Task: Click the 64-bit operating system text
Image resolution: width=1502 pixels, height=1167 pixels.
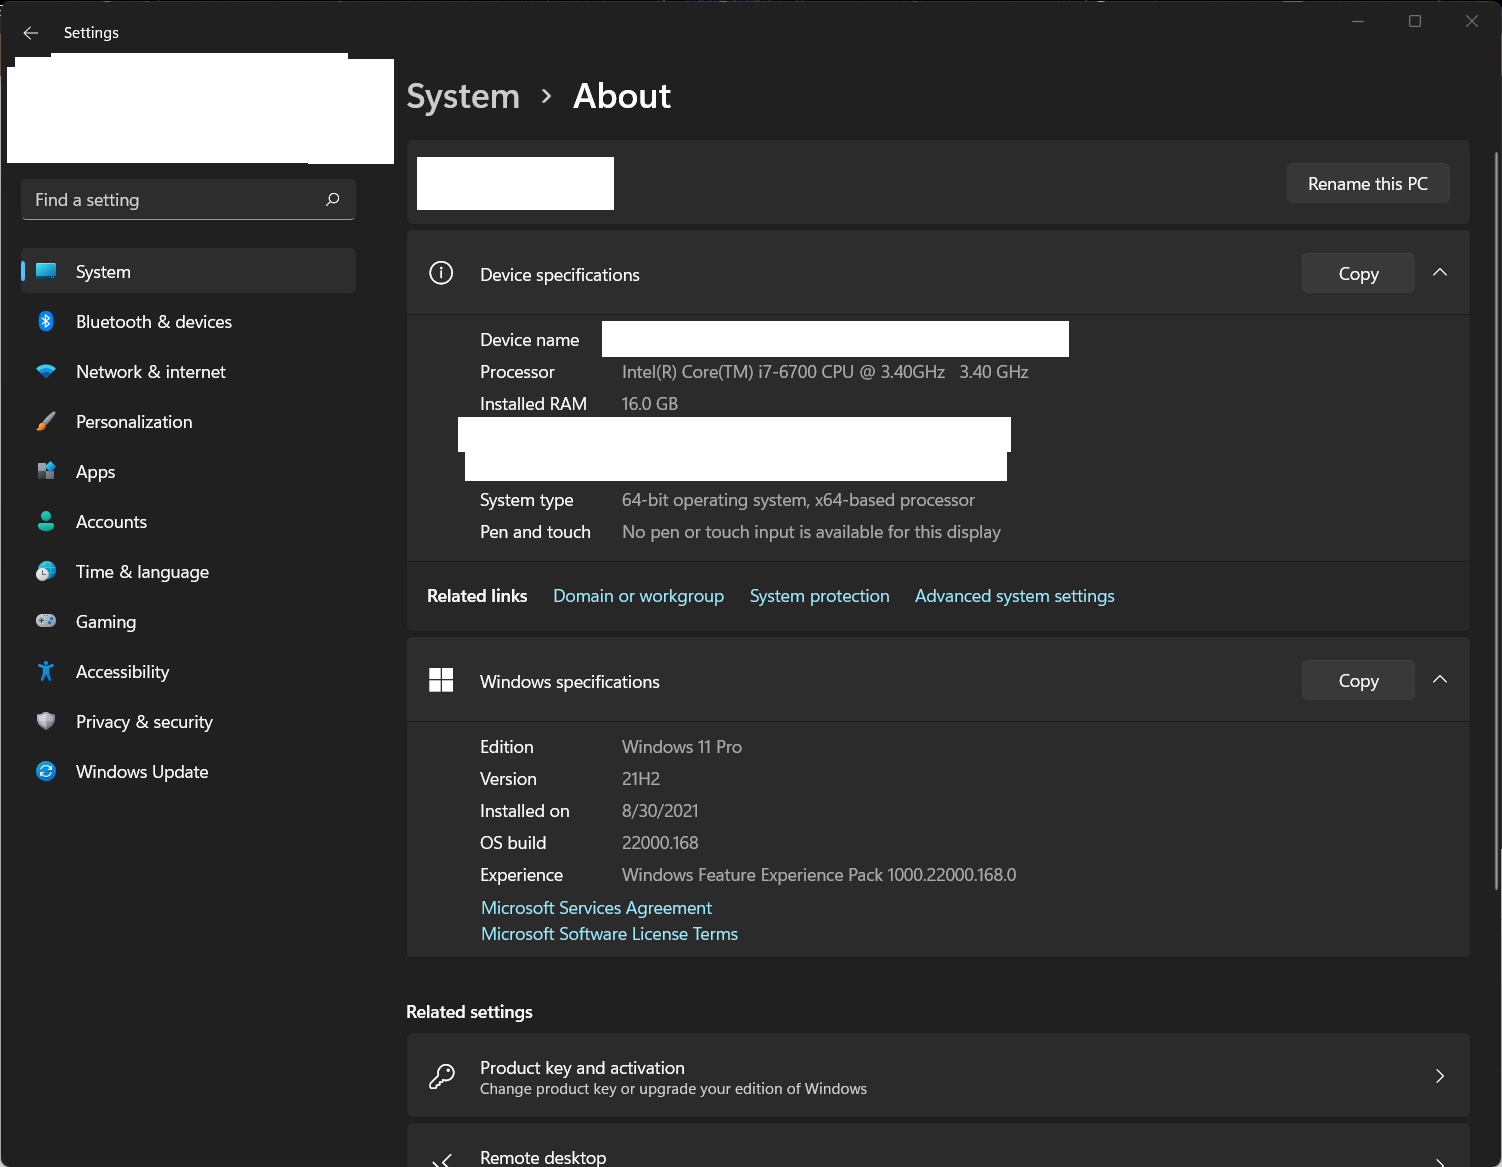Action: (798, 500)
